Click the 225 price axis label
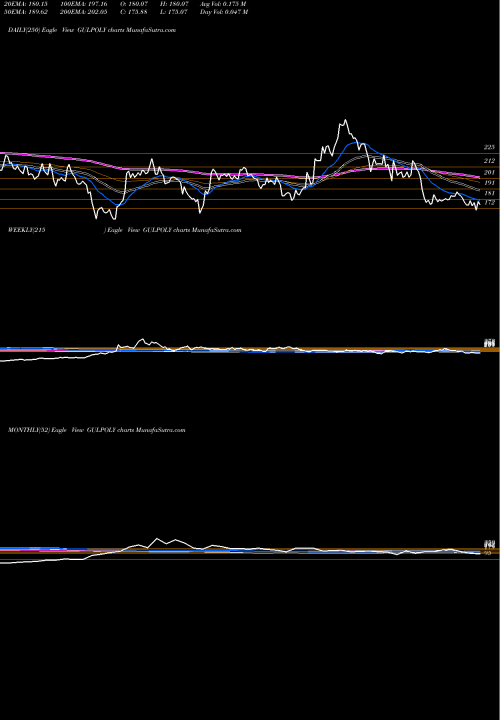Viewport: 500px width, 720px height. [489, 147]
